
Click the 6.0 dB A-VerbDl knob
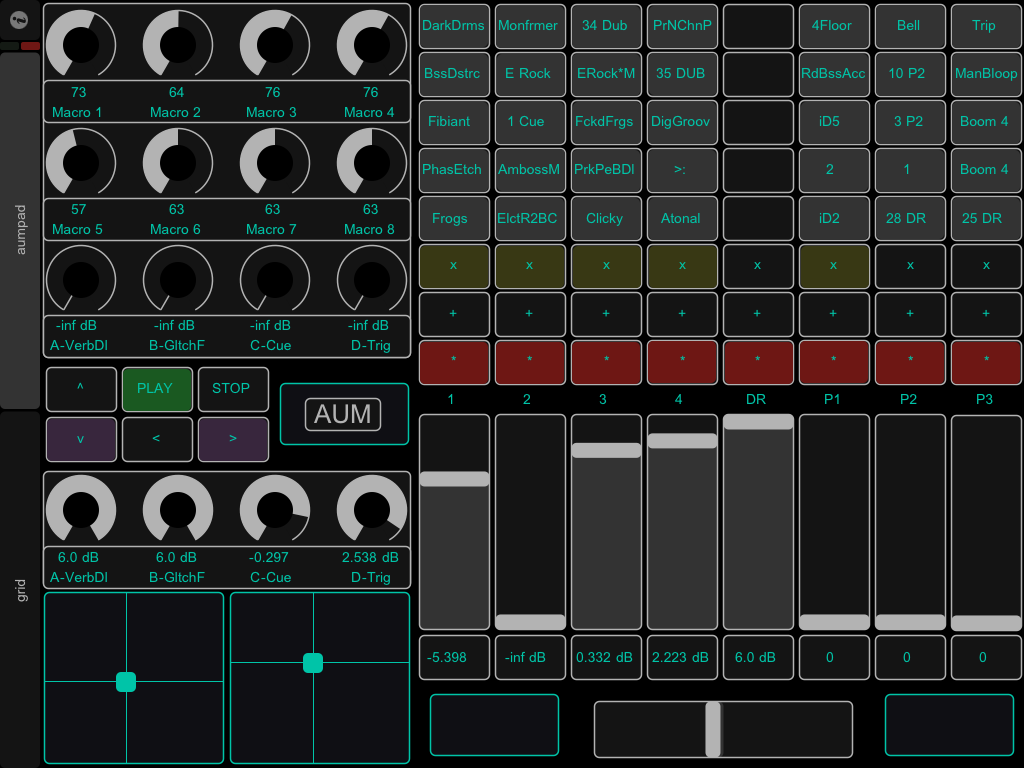click(x=81, y=509)
